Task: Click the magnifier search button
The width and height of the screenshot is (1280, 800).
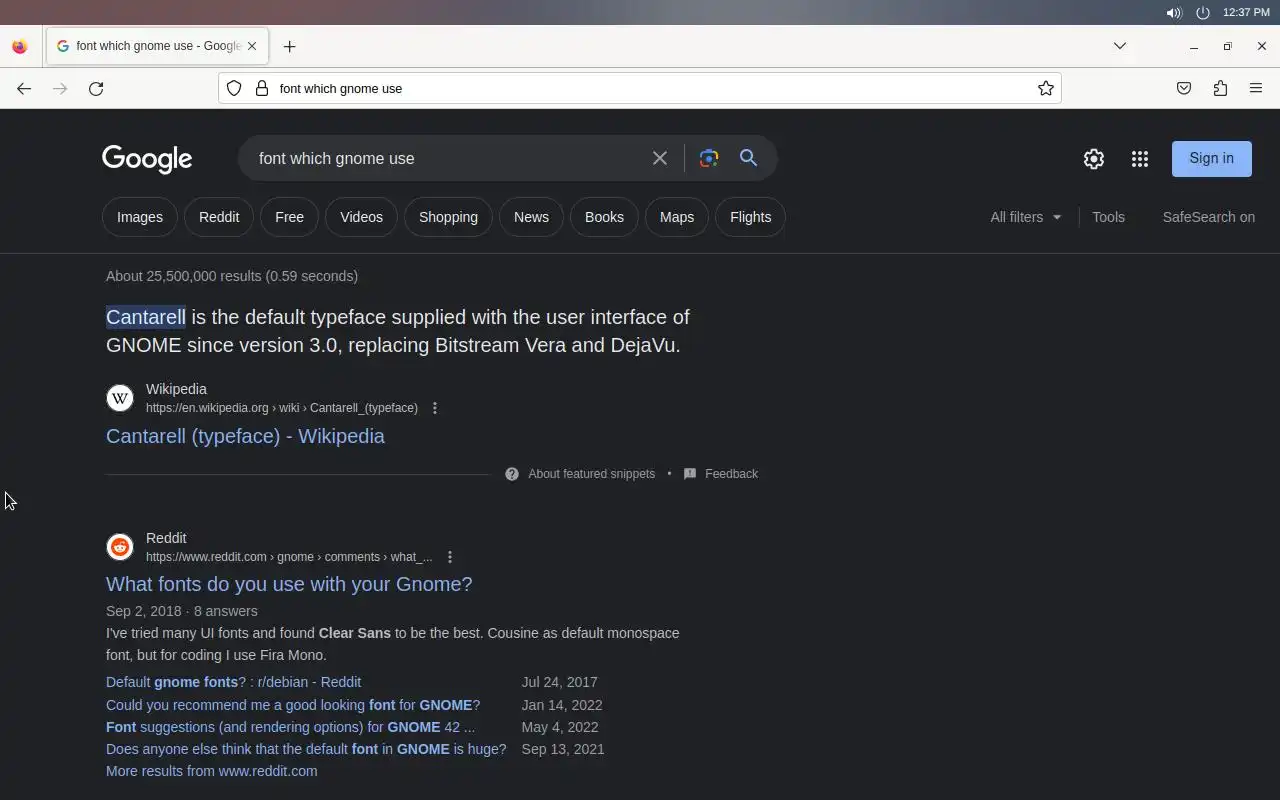Action: click(748, 158)
